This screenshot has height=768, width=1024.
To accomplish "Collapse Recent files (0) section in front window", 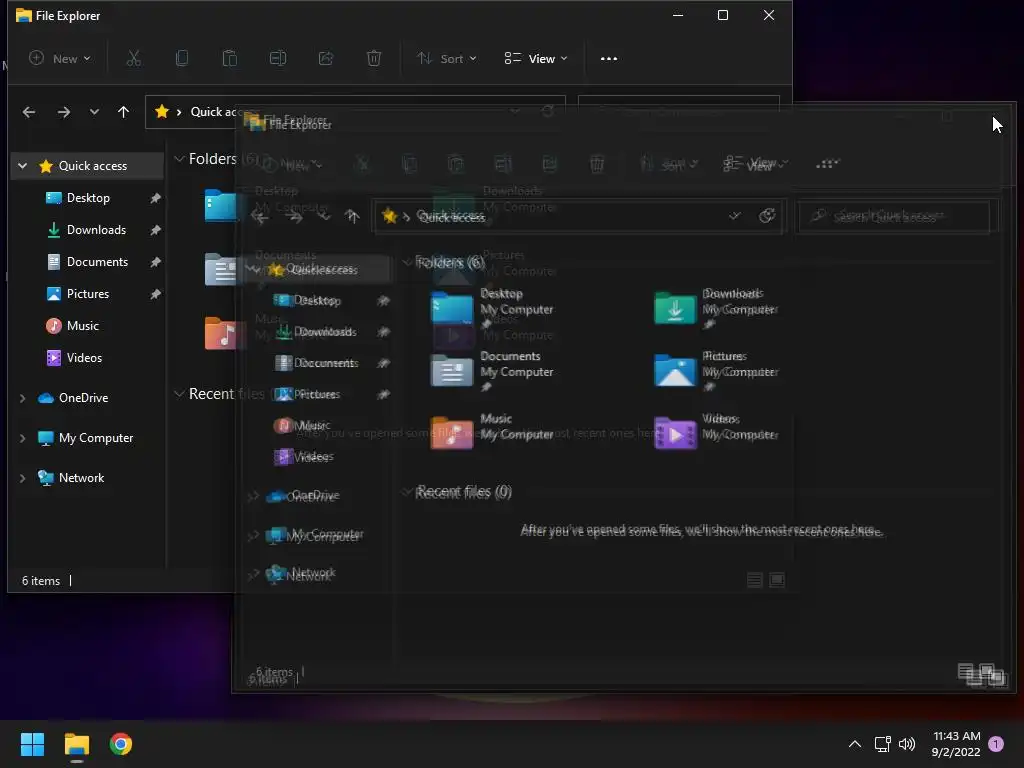I will 407,491.
